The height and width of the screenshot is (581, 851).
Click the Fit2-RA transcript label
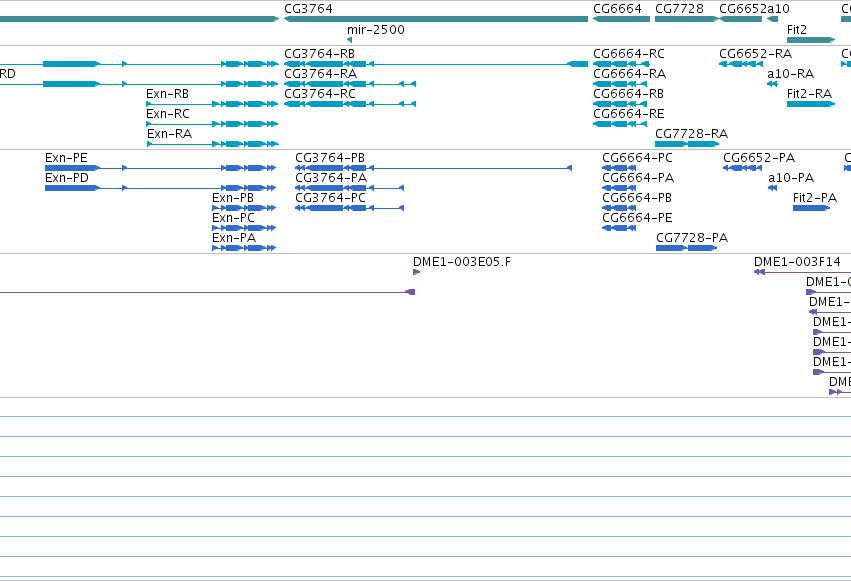click(809, 94)
